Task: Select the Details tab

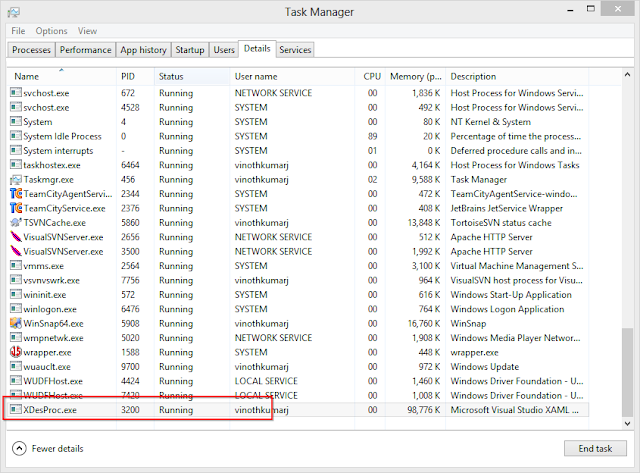Action: tap(257, 49)
